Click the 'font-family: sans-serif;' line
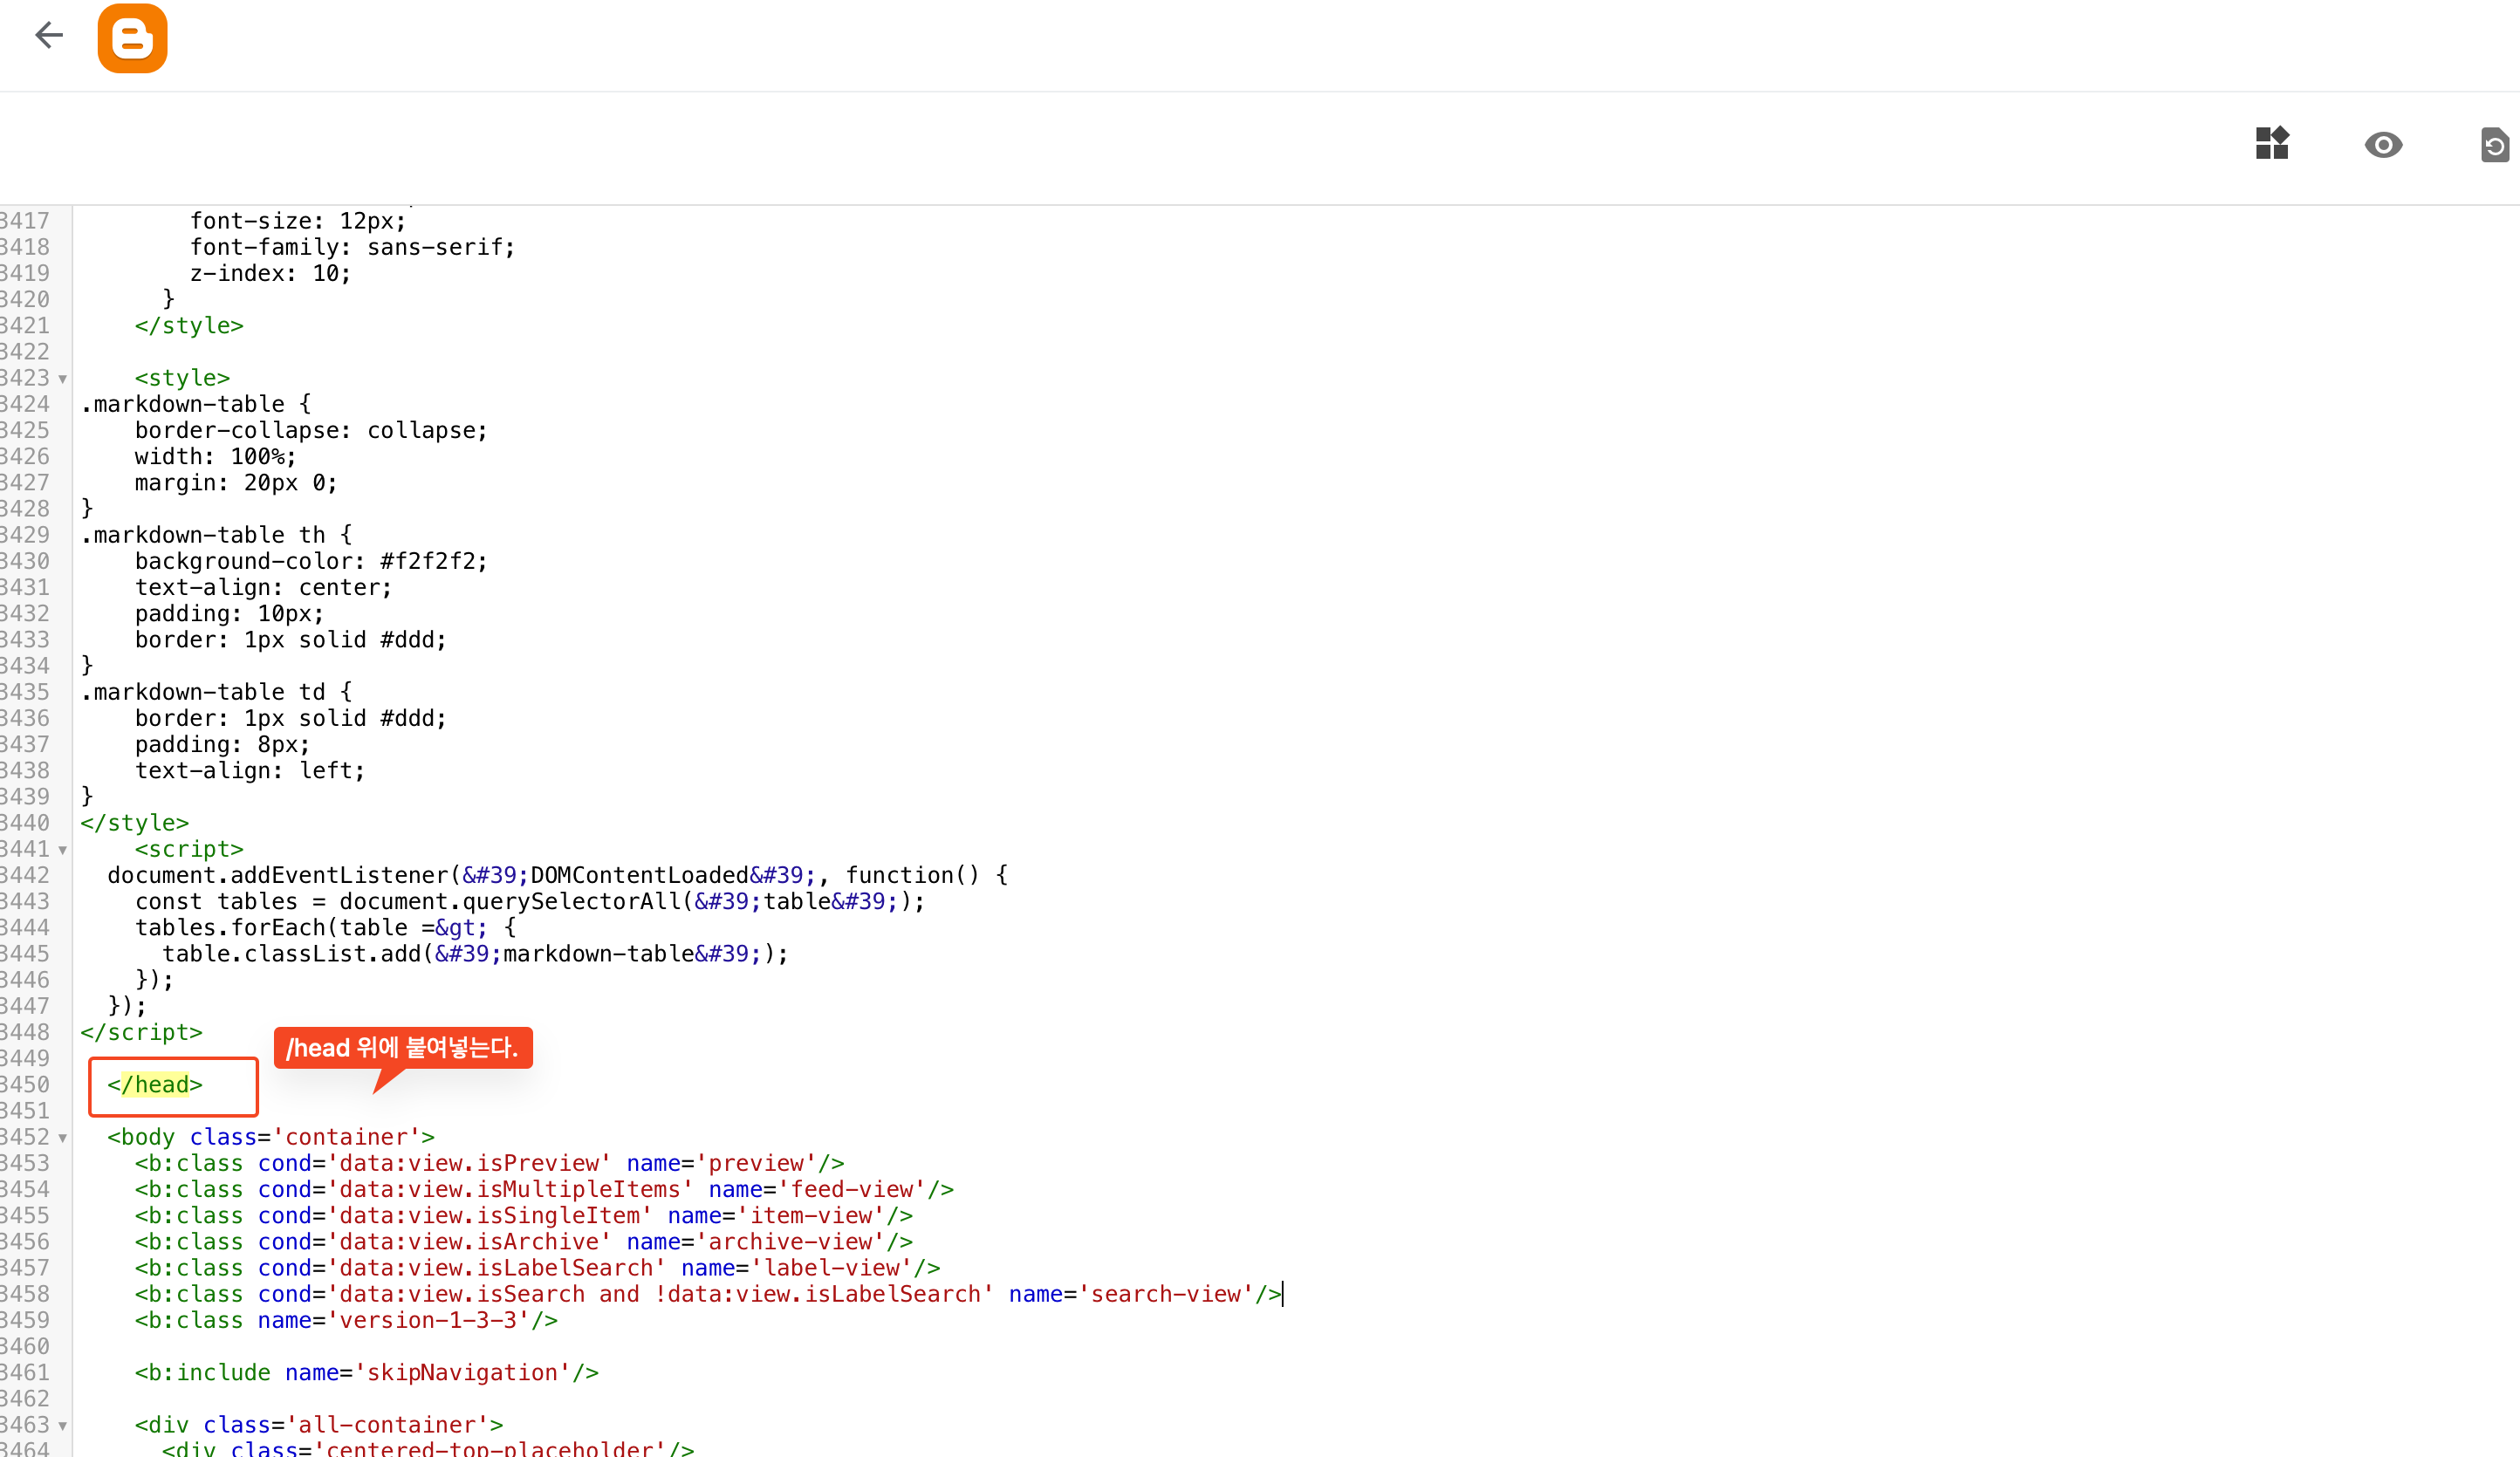This screenshot has width=2520, height=1457. click(x=353, y=247)
